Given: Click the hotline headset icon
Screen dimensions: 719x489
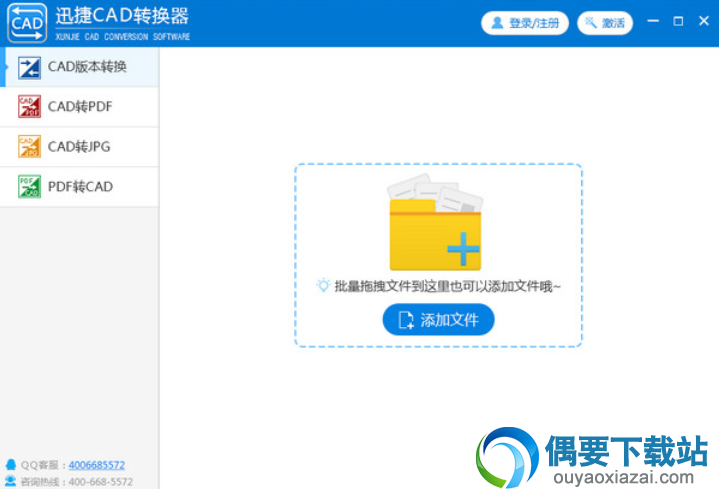Looking at the screenshot, I should click(x=11, y=481).
